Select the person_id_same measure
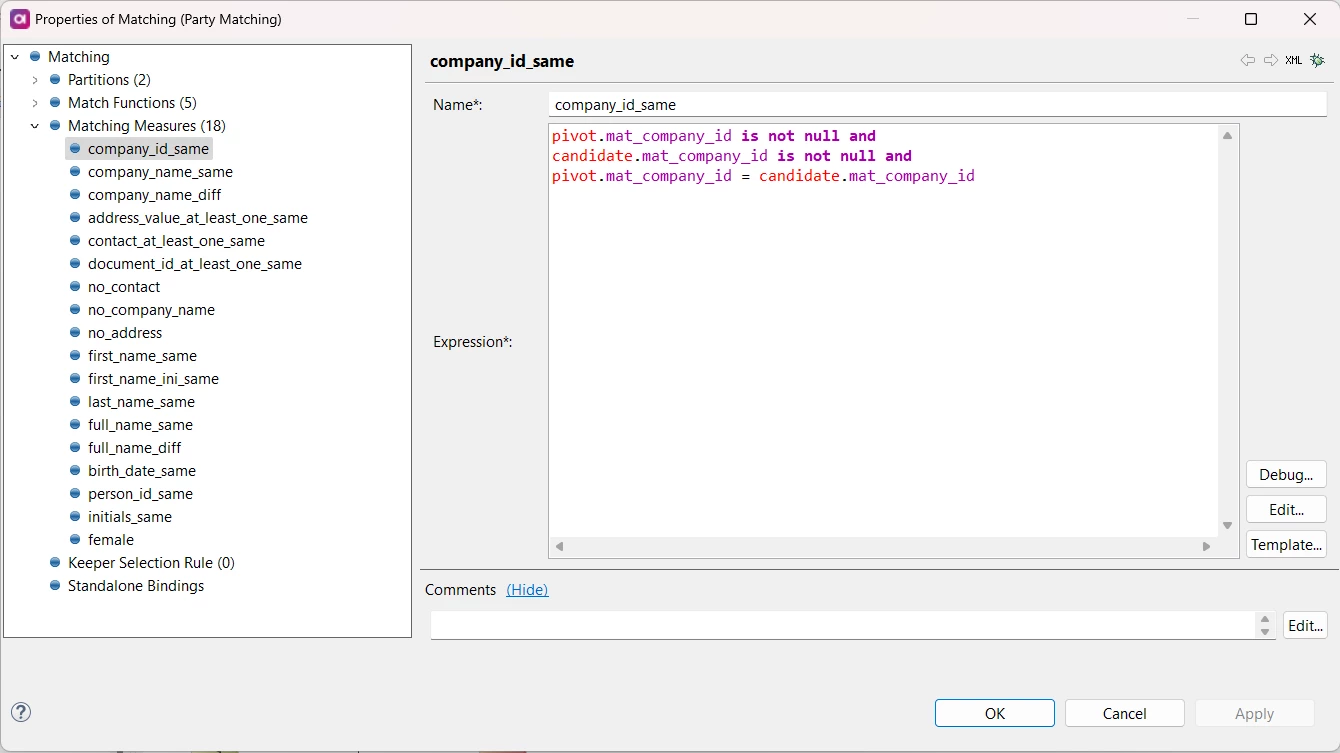This screenshot has height=753, width=1340. [140, 494]
